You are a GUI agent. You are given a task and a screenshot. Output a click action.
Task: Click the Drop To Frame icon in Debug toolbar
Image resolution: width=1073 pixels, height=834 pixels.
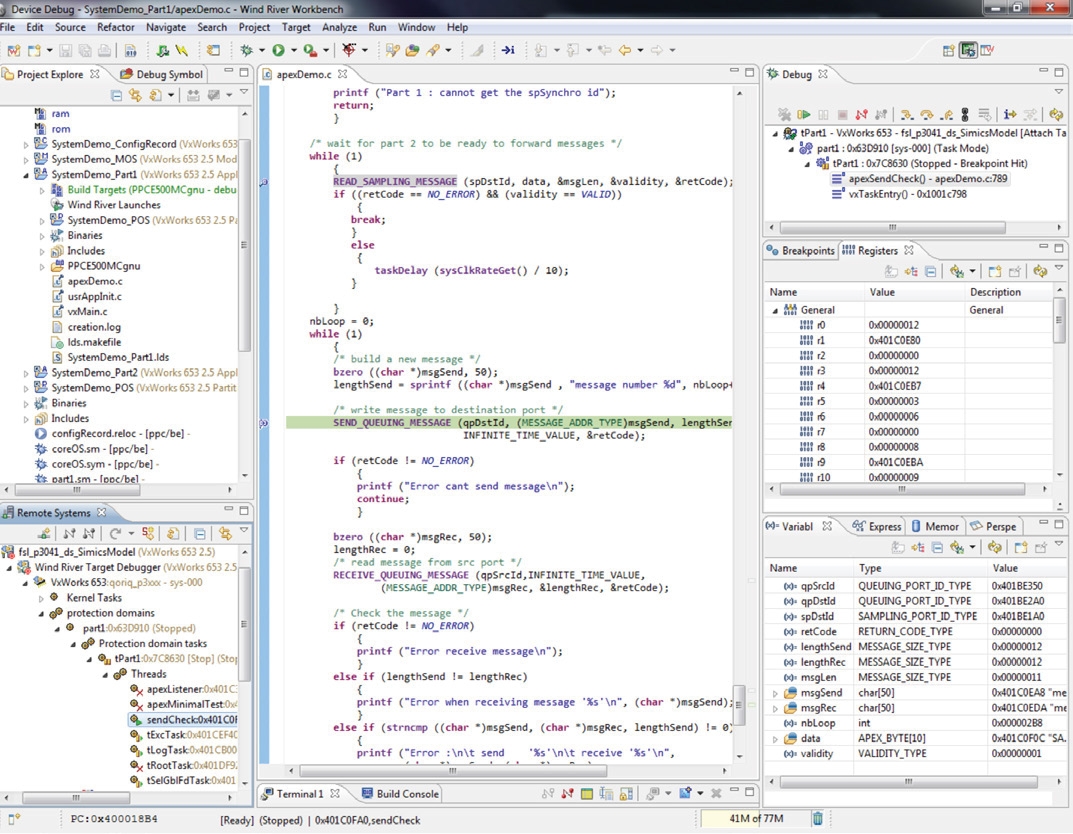pos(984,114)
